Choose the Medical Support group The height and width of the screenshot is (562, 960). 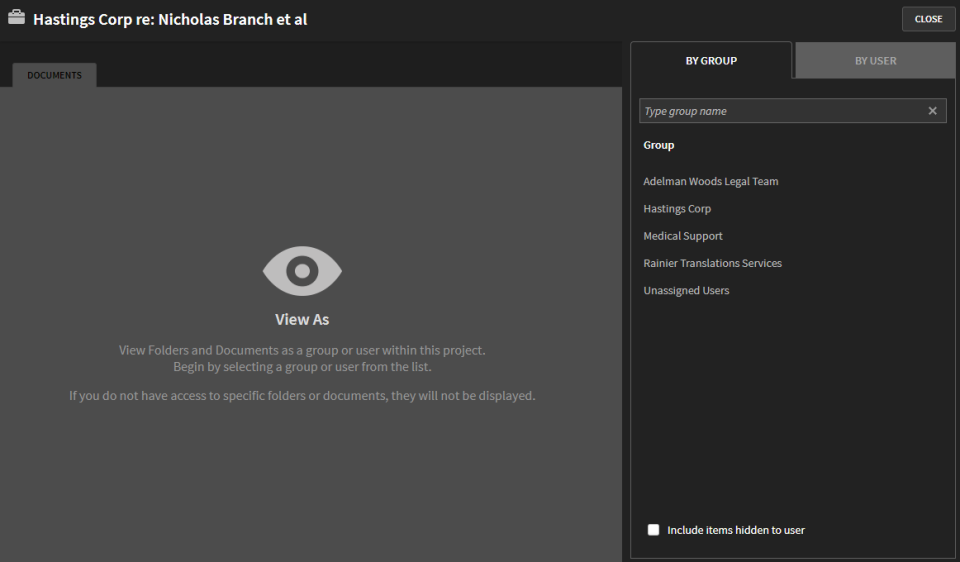coord(683,236)
